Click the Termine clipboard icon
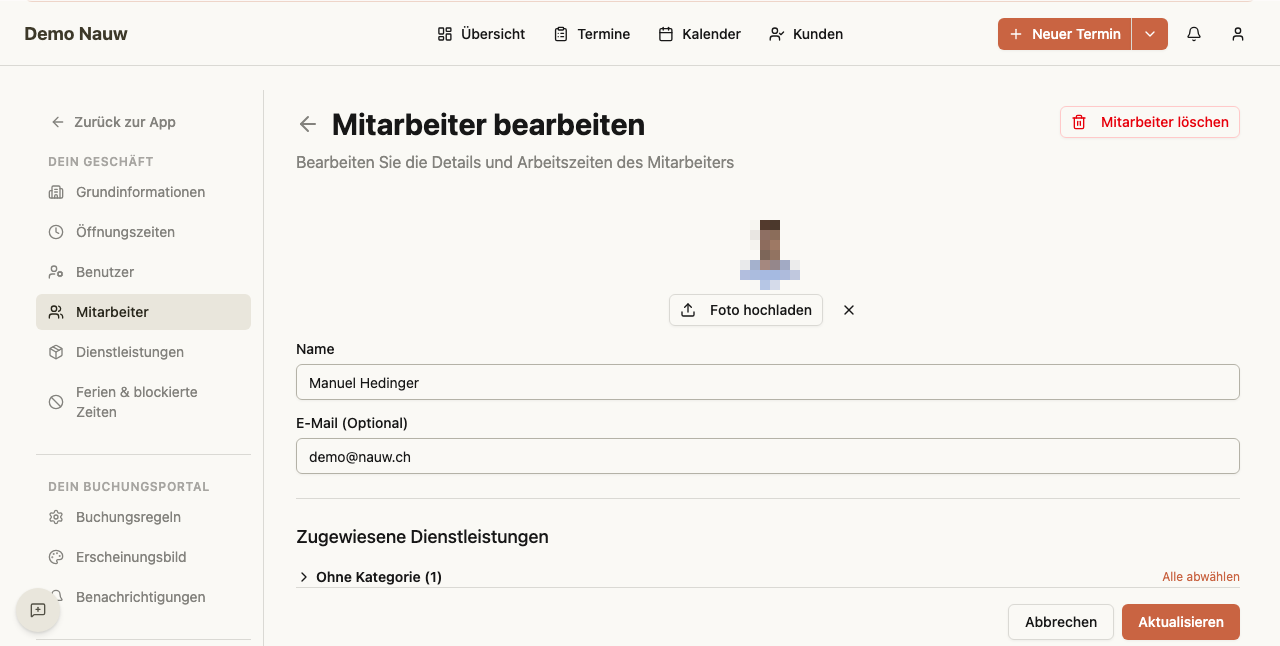 click(561, 34)
